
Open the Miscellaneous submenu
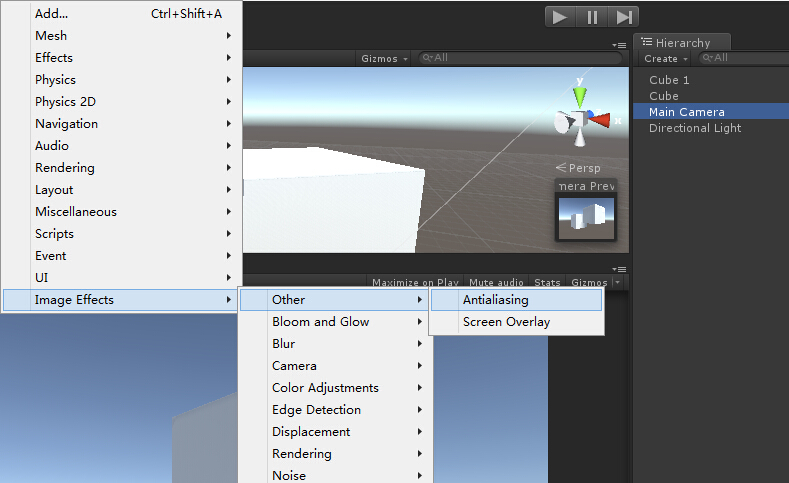tap(122, 211)
